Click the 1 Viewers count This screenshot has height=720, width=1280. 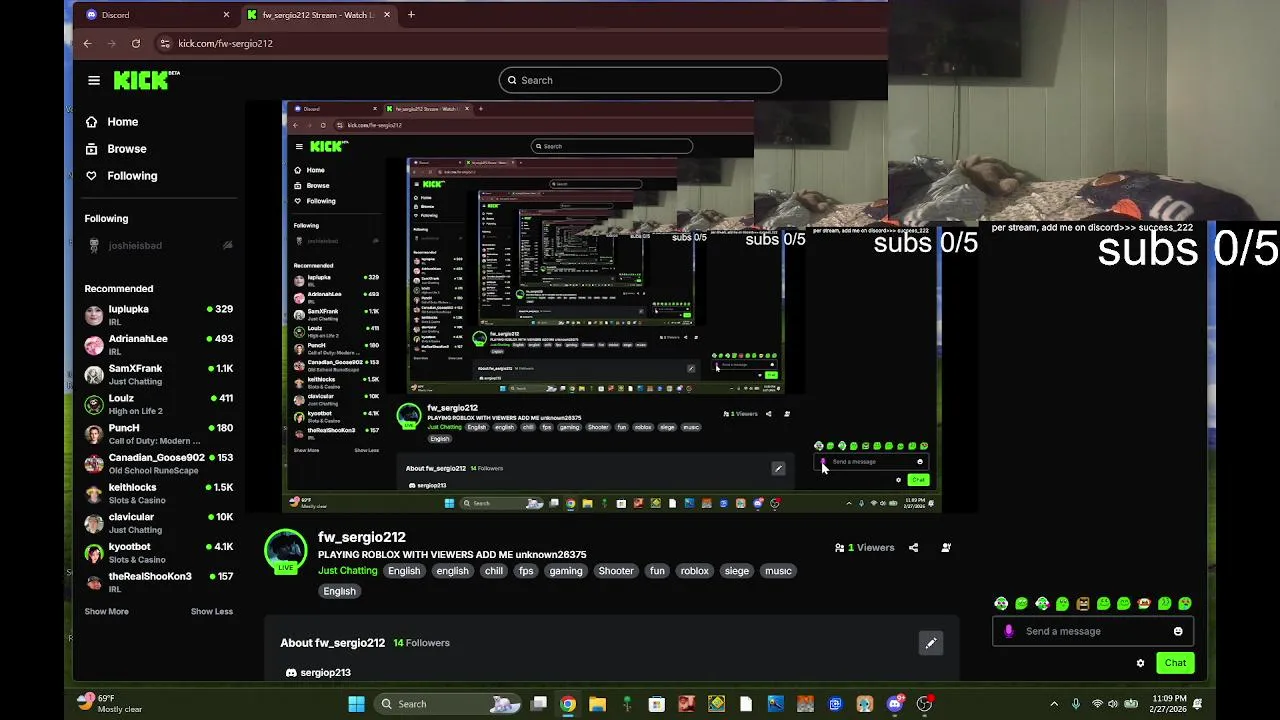coord(864,548)
